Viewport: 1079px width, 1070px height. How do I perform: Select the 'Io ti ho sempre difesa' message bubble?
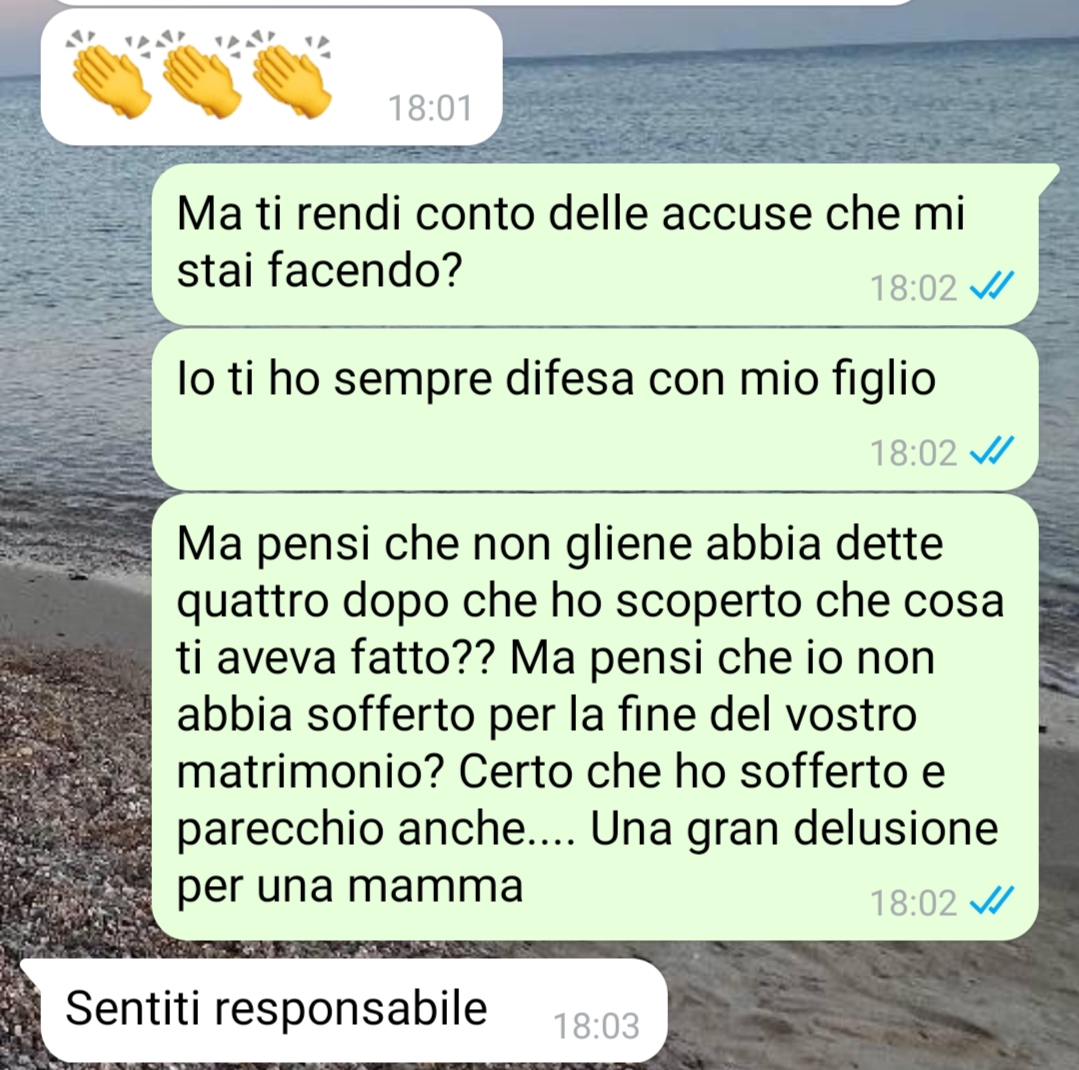click(x=595, y=409)
